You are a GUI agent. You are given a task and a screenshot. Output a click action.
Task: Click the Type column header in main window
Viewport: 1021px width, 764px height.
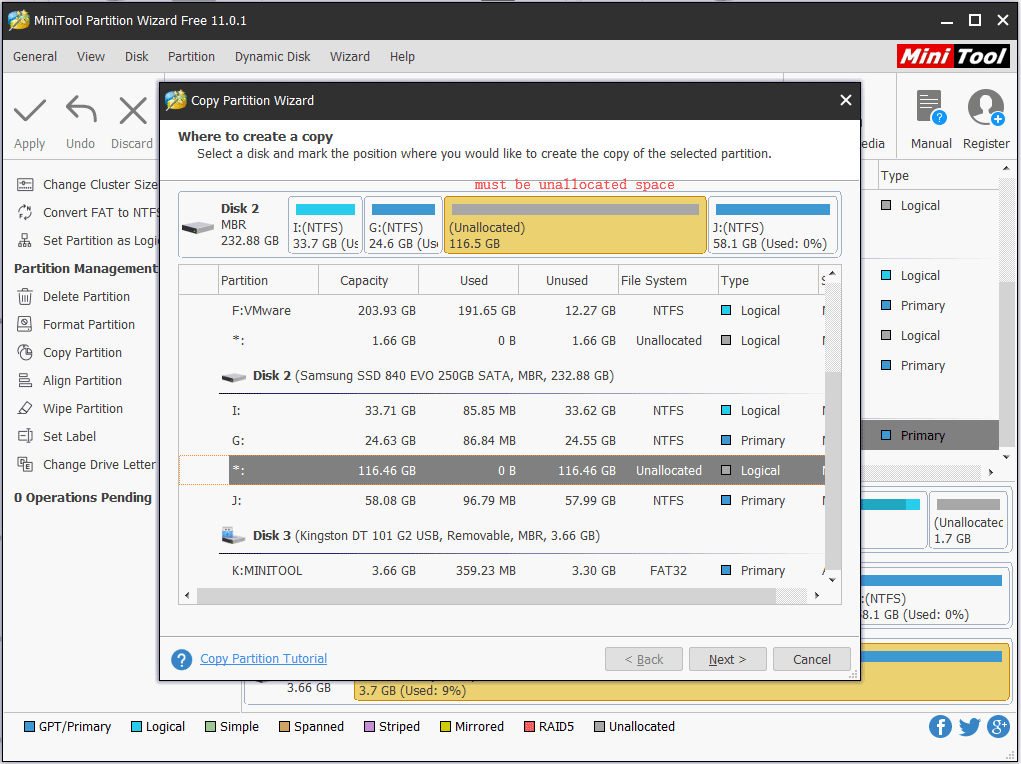tap(938, 176)
